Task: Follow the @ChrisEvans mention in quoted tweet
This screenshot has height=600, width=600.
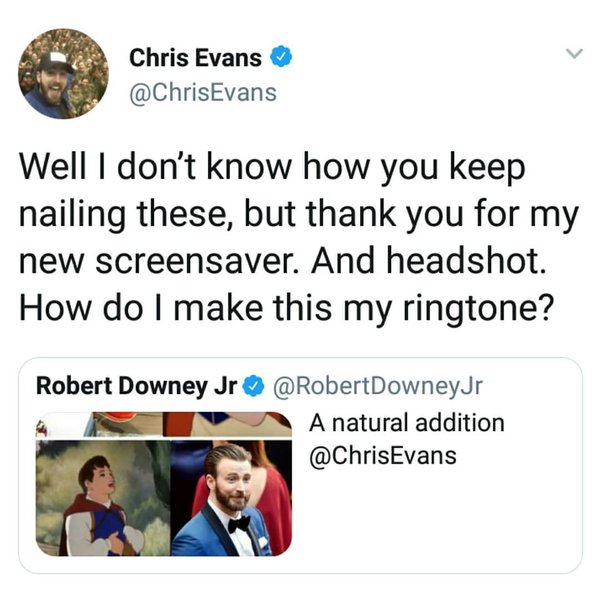Action: tap(383, 456)
